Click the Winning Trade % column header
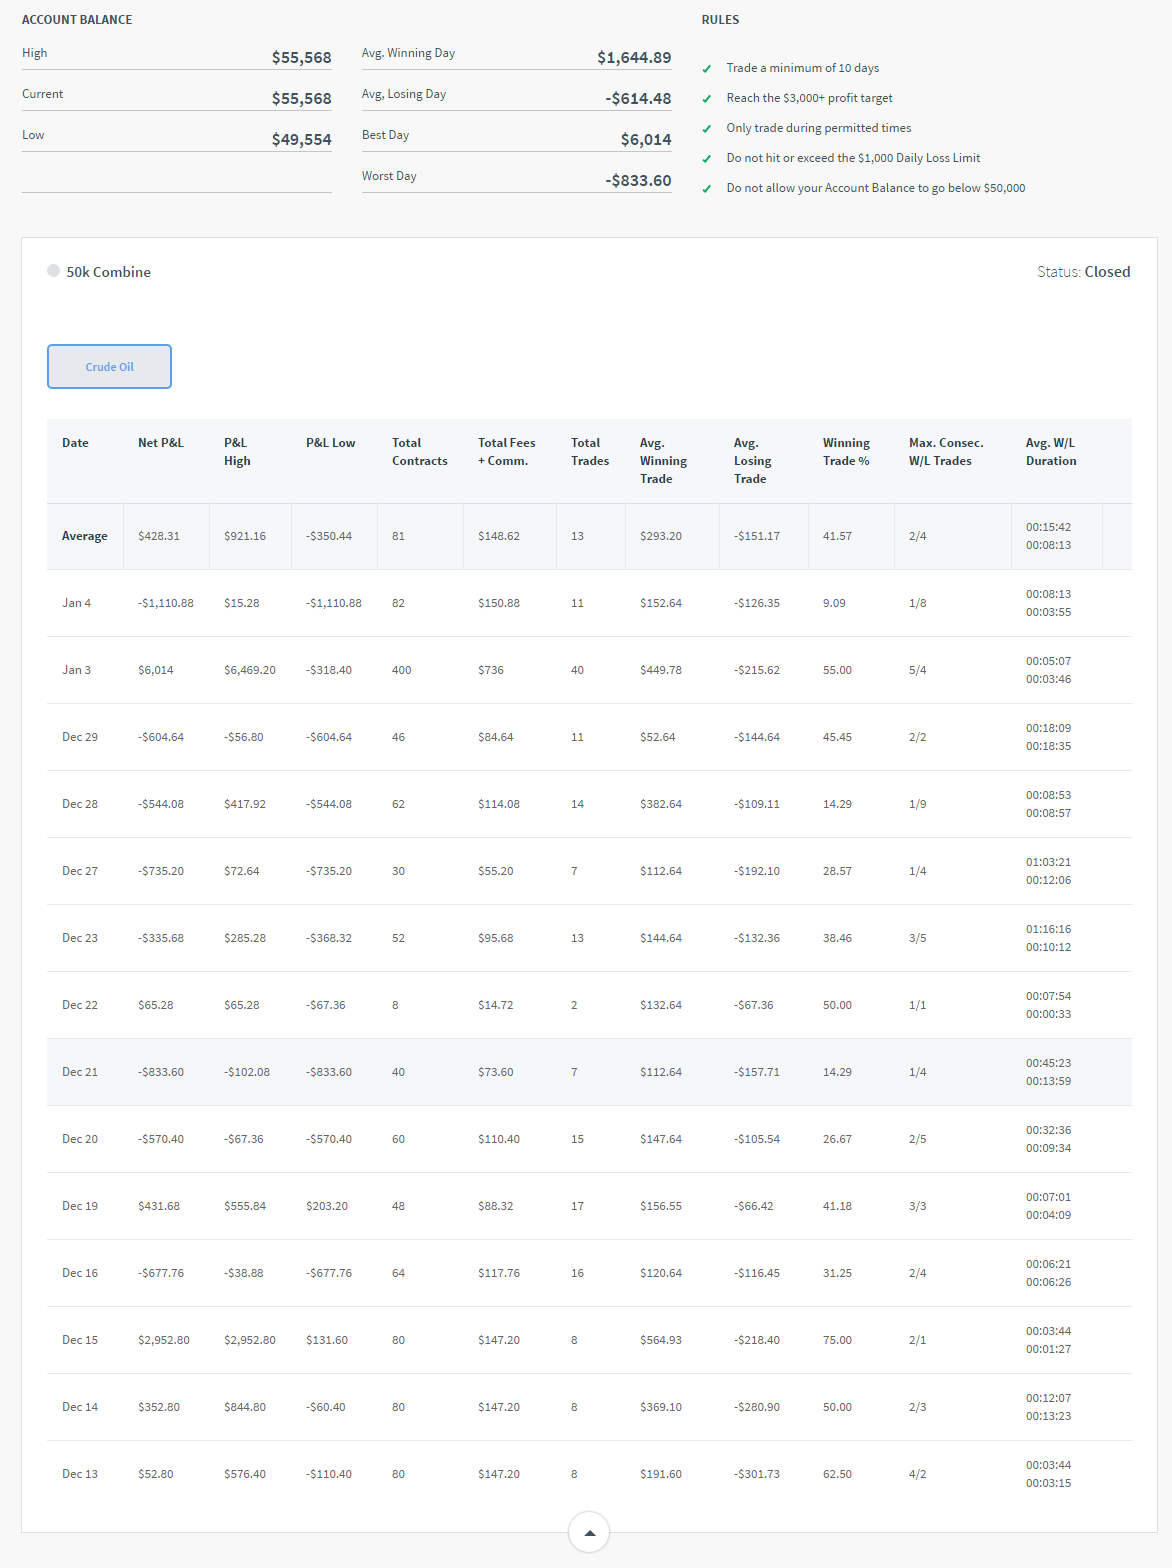1172x1568 pixels. pyautogui.click(x=846, y=452)
